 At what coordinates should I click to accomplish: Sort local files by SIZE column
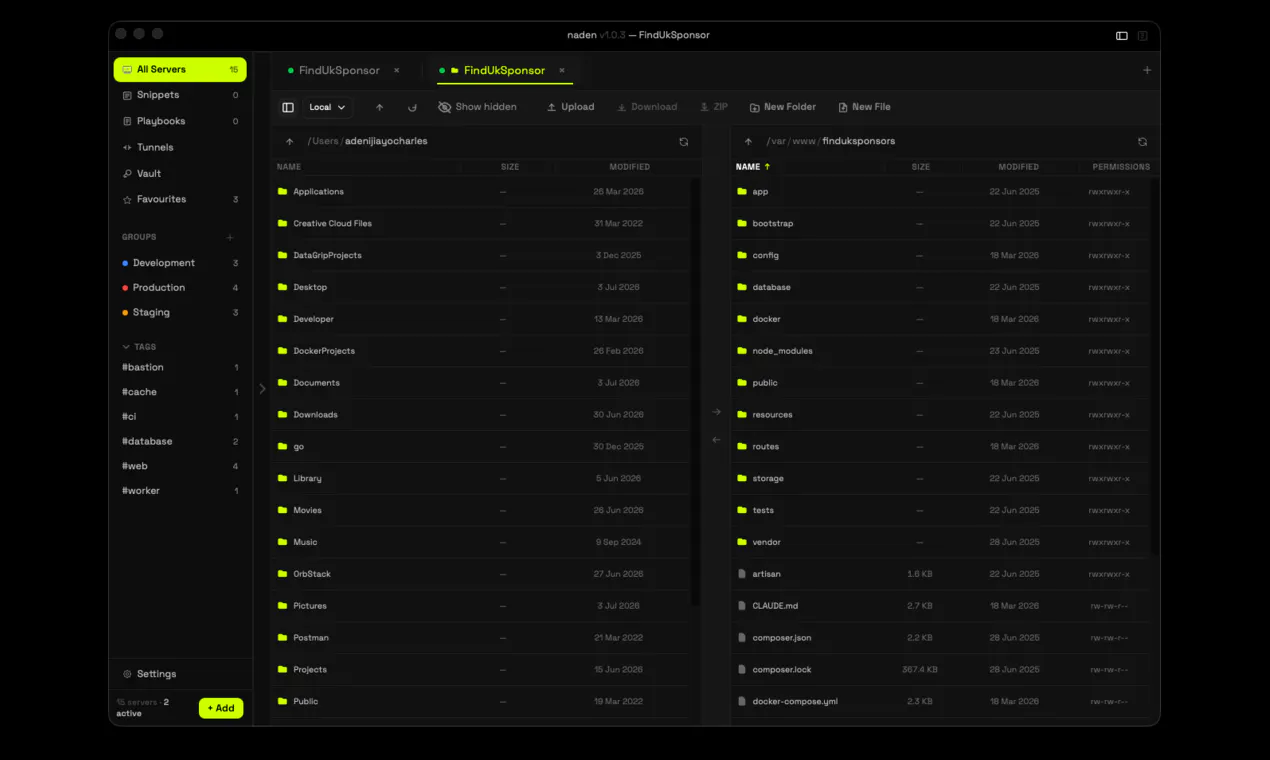click(510, 167)
